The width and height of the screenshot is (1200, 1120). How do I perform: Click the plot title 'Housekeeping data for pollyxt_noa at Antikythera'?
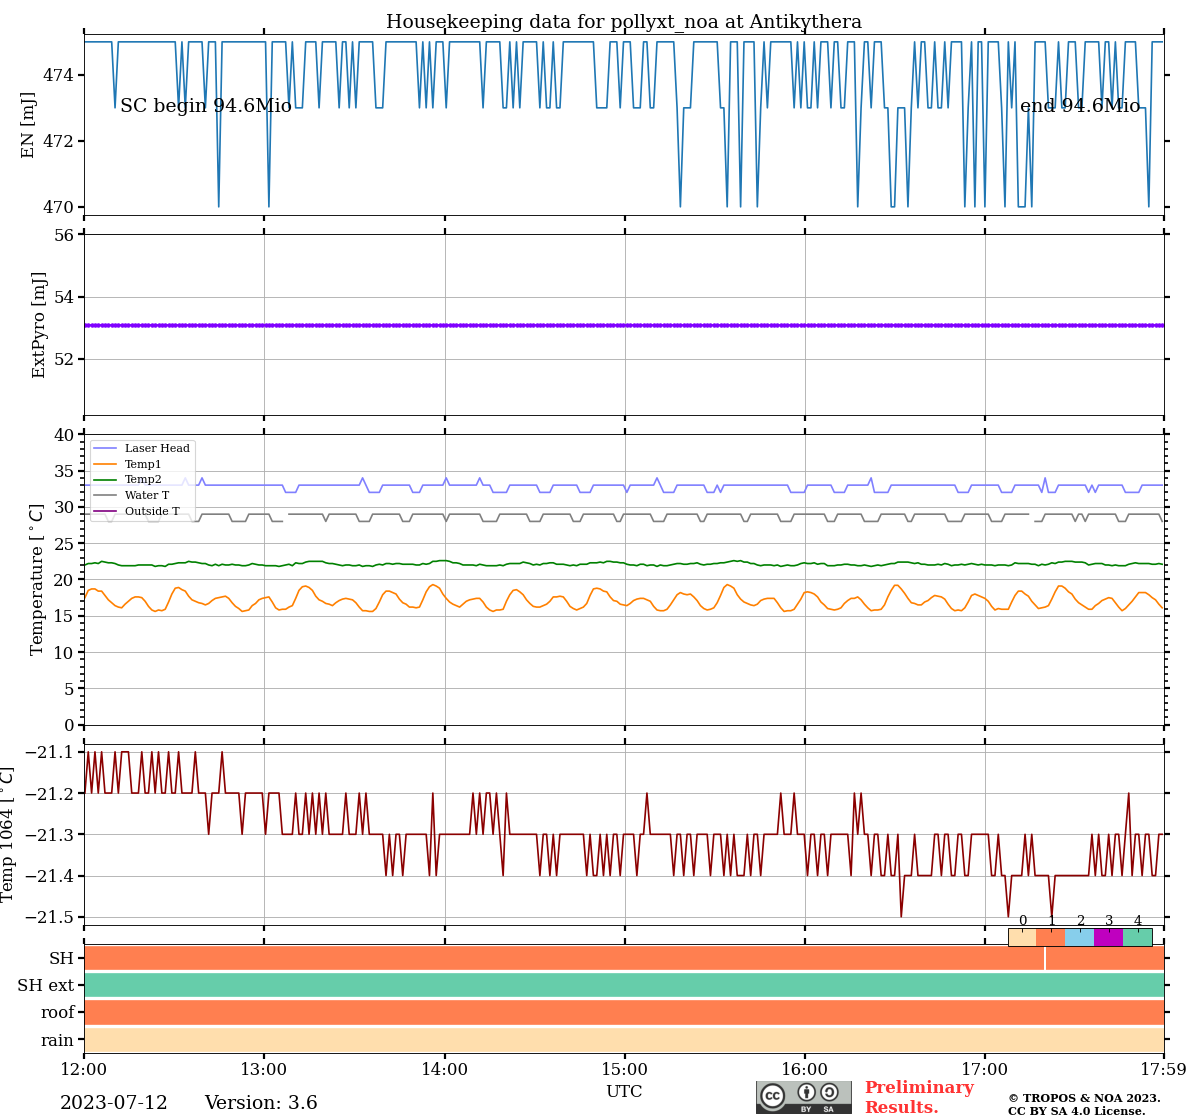click(x=624, y=22)
